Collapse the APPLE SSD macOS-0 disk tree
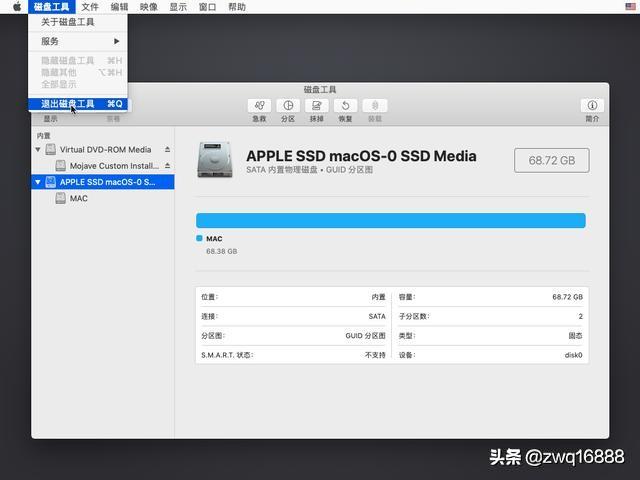 [x=38, y=182]
